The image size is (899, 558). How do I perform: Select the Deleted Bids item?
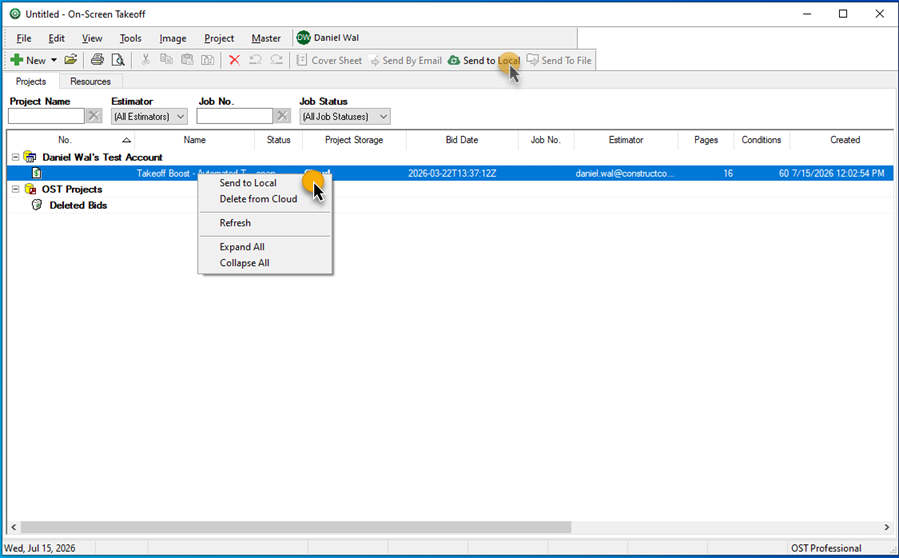coord(78,205)
